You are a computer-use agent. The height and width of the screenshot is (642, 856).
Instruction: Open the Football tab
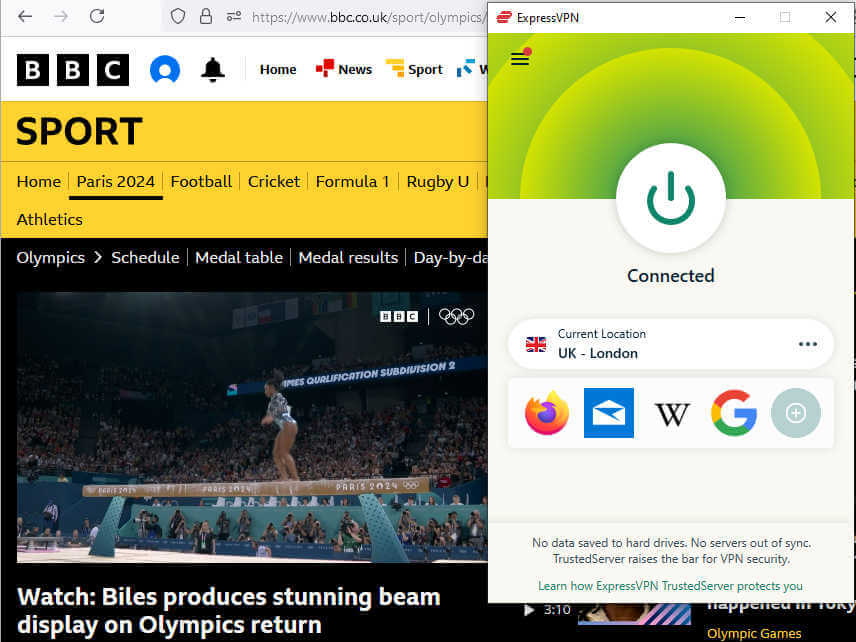pos(201,181)
